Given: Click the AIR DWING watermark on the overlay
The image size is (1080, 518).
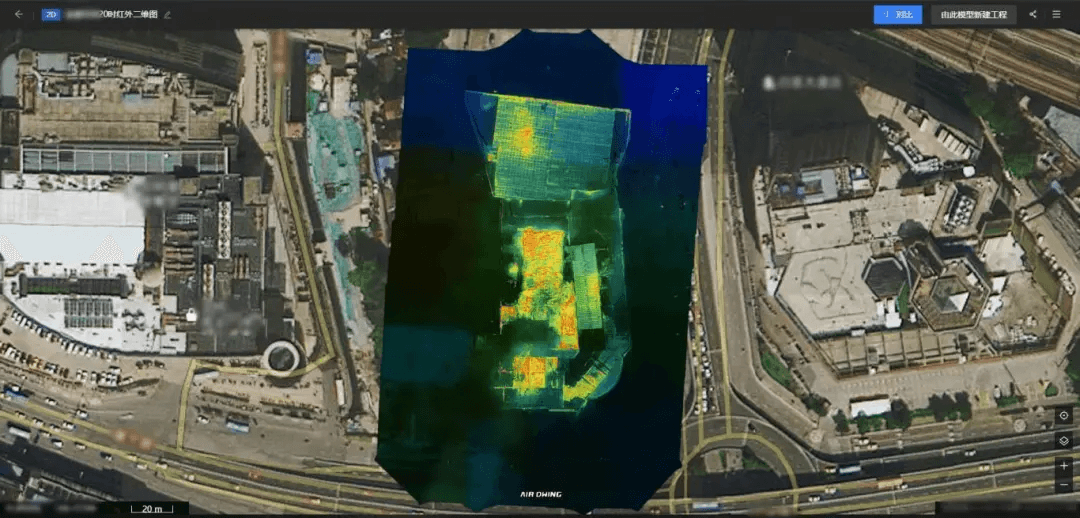Looking at the screenshot, I should (541, 495).
